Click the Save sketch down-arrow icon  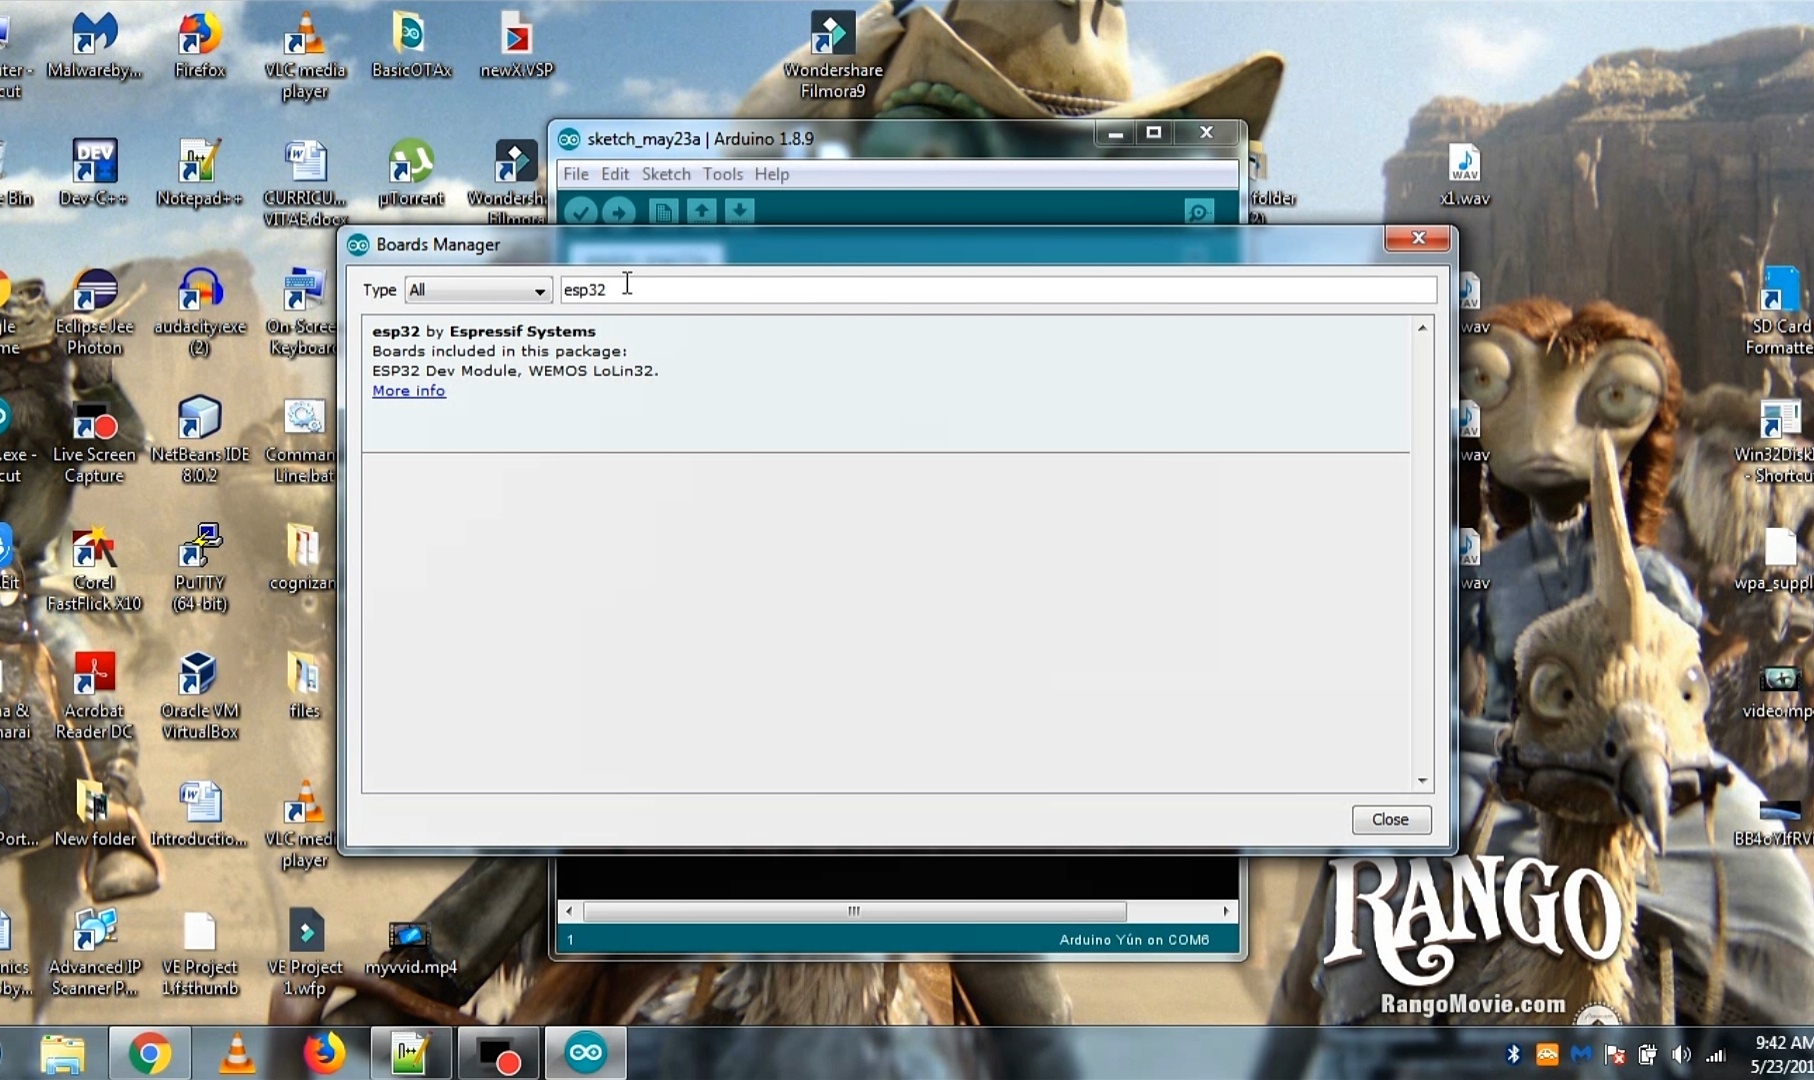pyautogui.click(x=740, y=211)
